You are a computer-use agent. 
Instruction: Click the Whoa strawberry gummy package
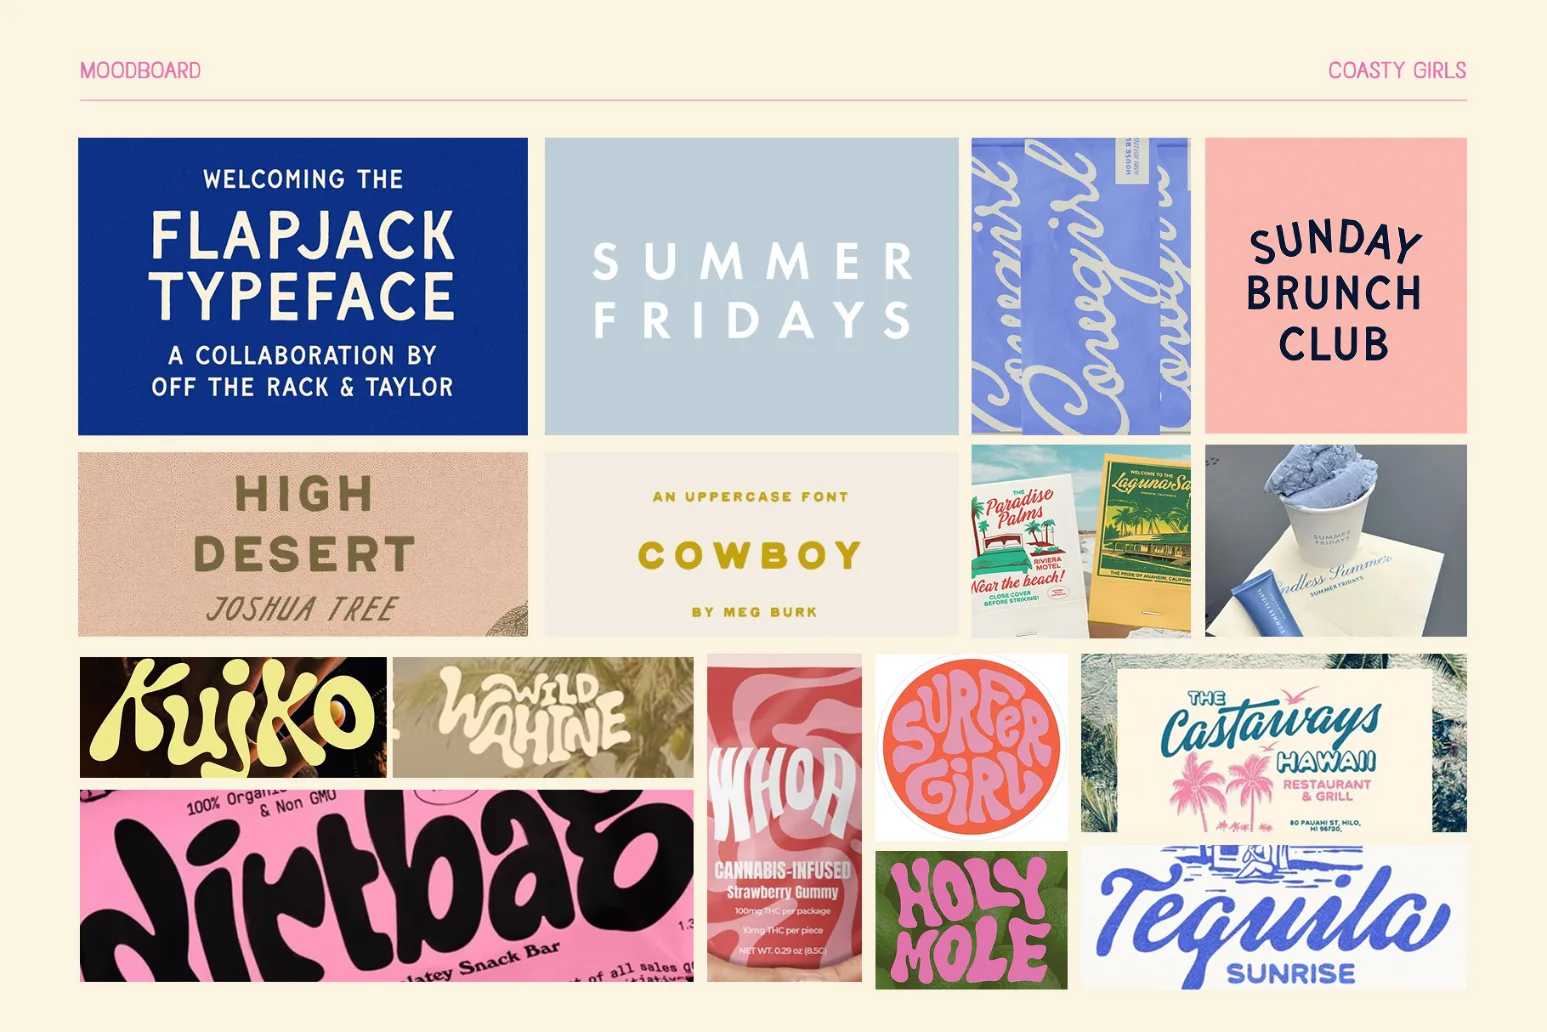[x=784, y=818]
